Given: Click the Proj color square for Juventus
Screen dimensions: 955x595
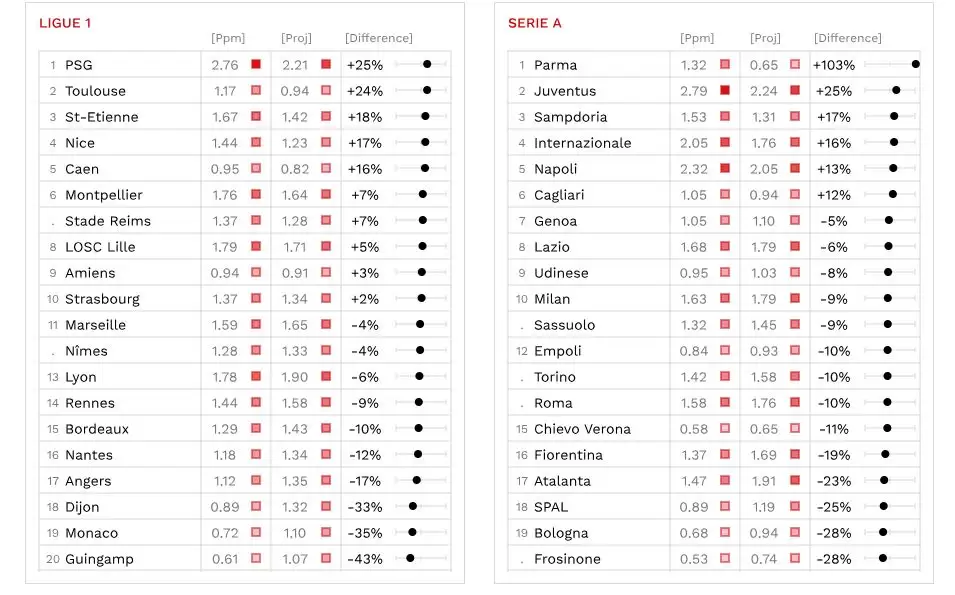Looking at the screenshot, I should (795, 91).
